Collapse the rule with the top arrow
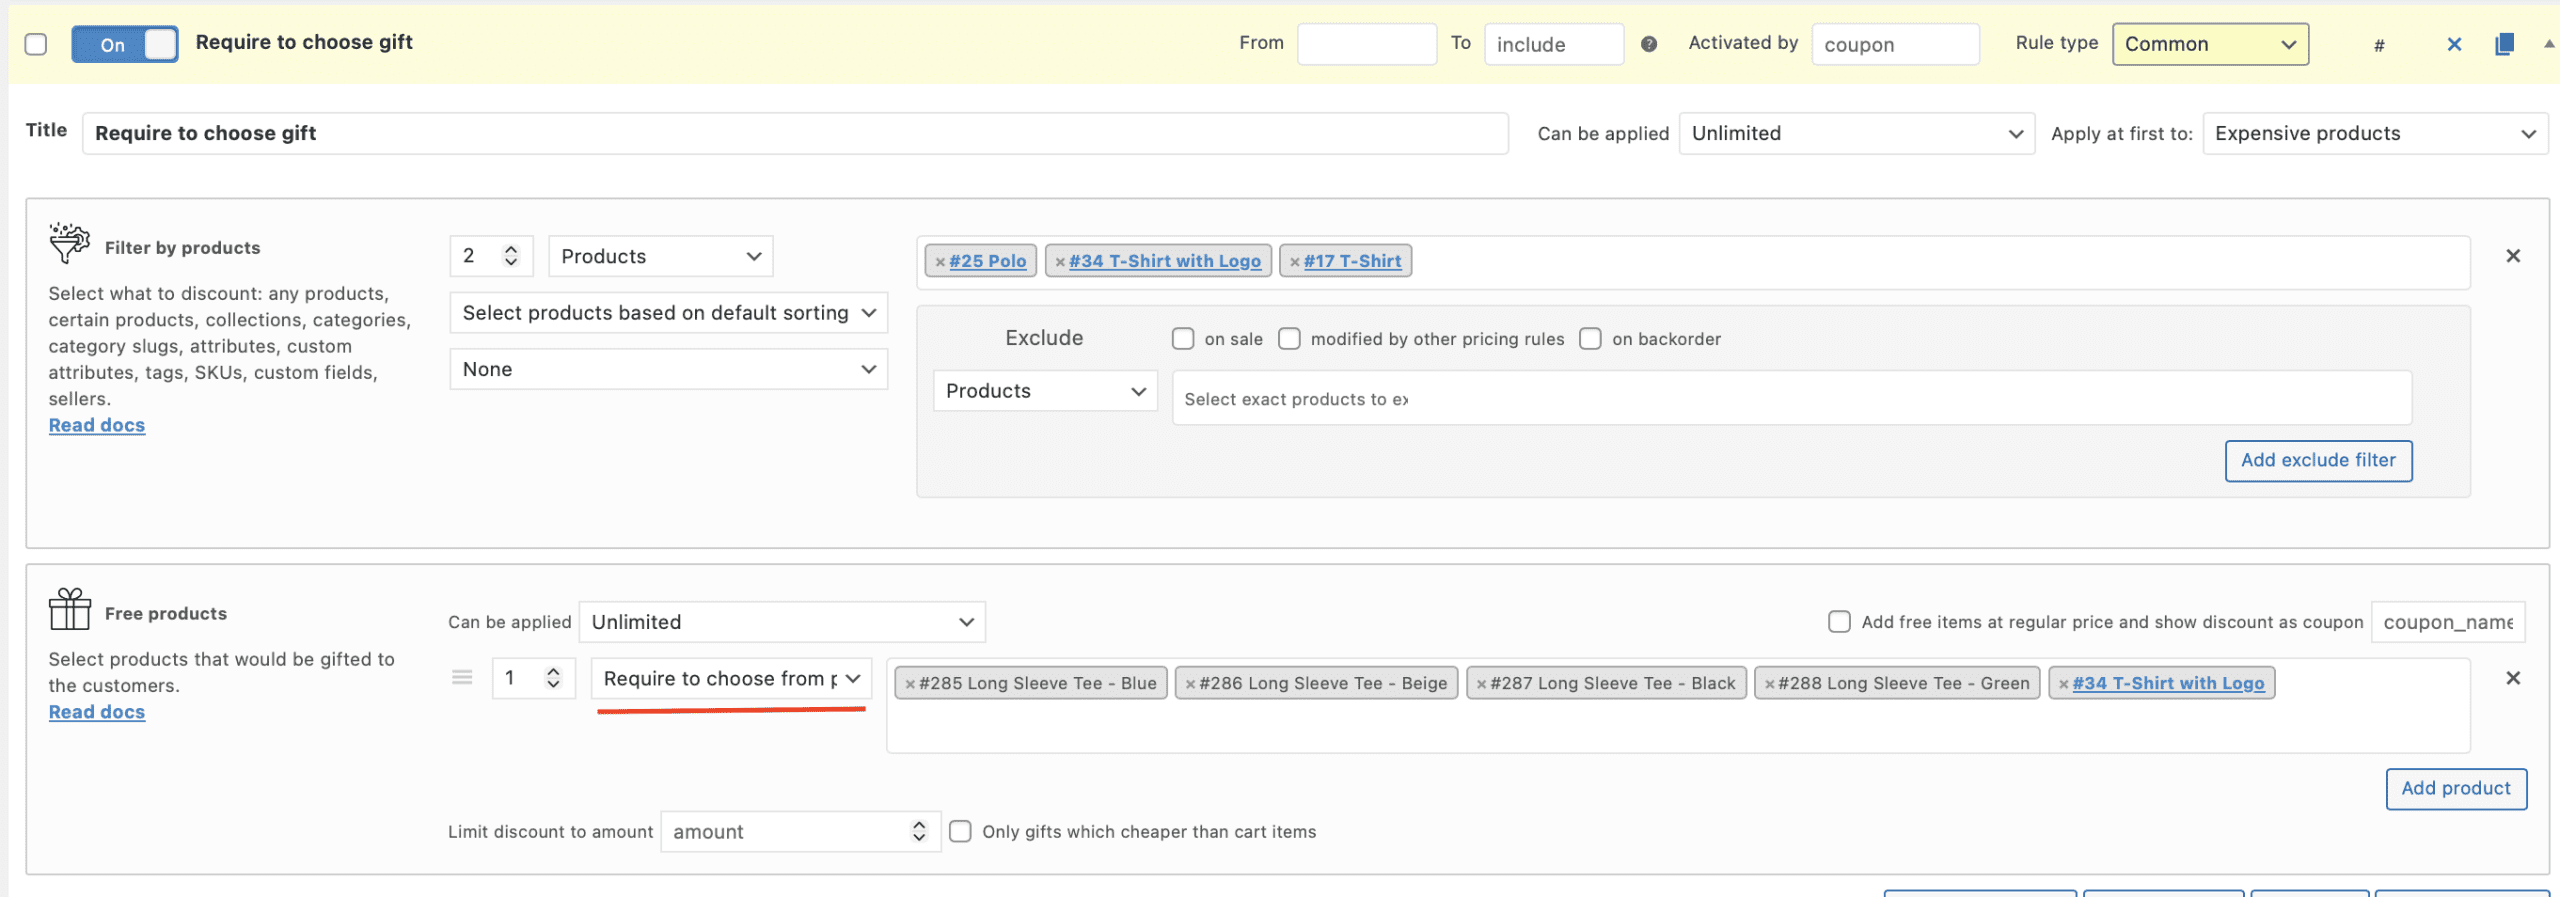 point(2548,44)
